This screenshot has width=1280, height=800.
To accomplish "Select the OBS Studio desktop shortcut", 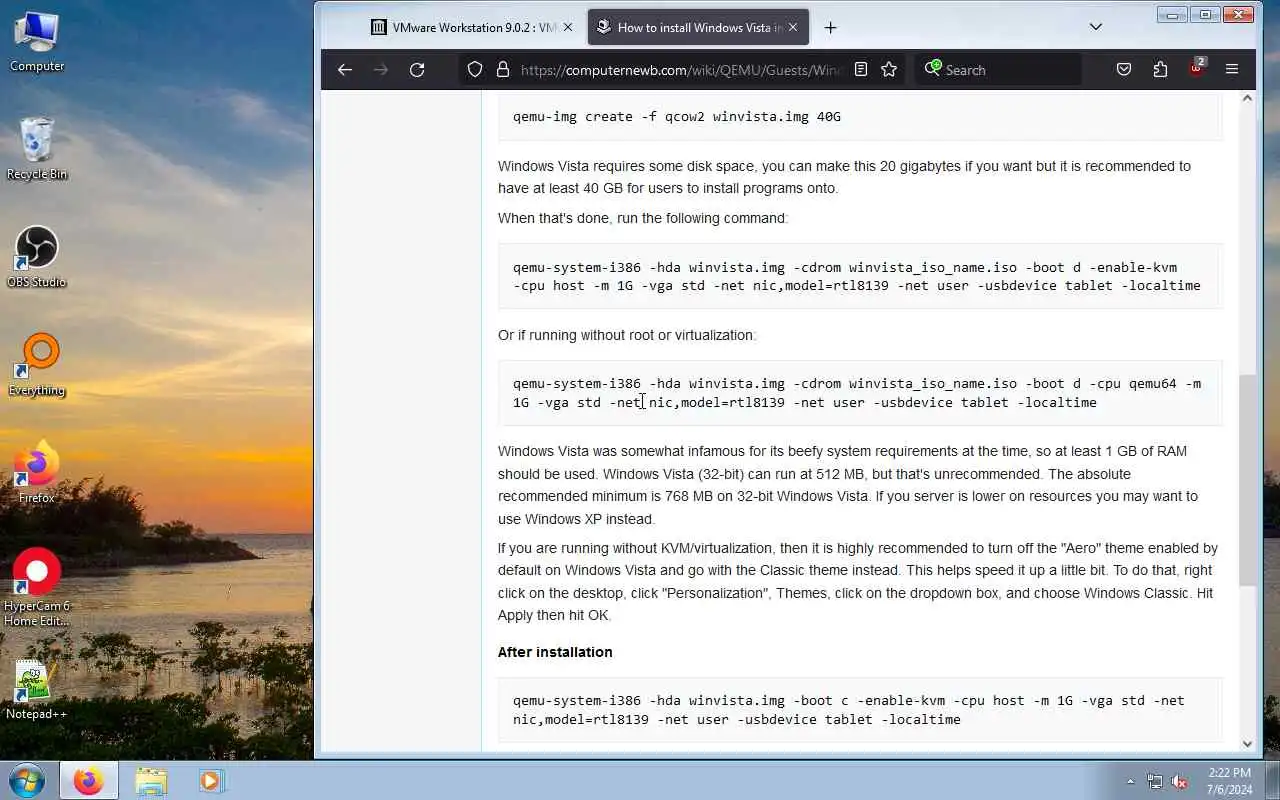I will pos(37,257).
